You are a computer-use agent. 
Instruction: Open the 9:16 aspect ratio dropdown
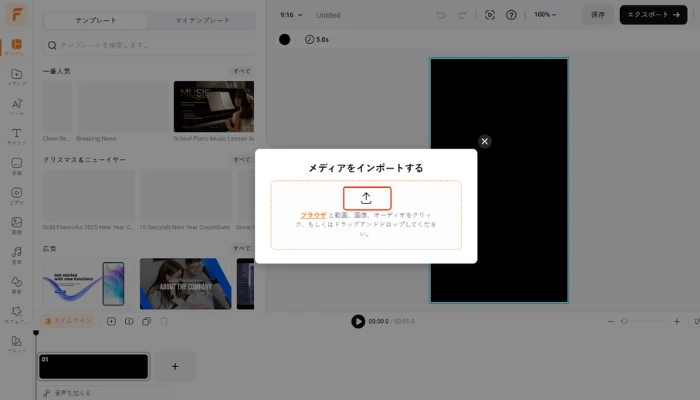[x=291, y=15]
